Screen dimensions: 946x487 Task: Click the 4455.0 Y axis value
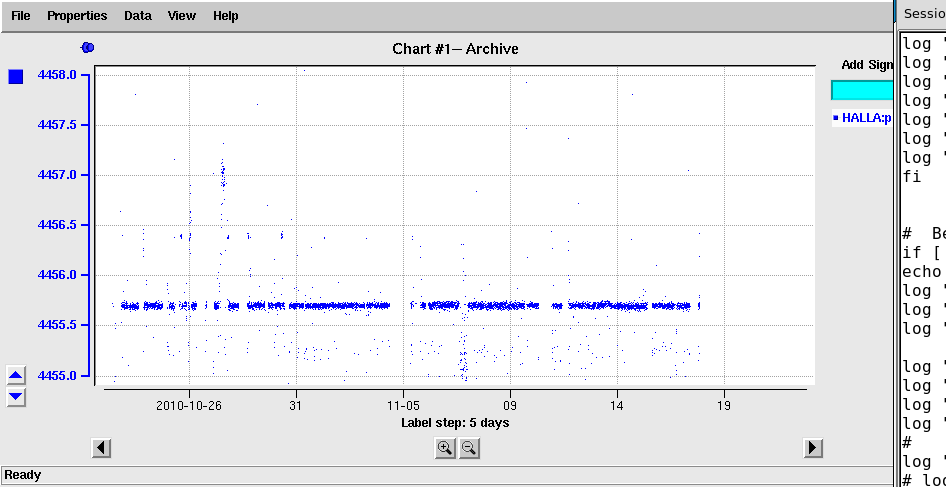[x=57, y=375]
